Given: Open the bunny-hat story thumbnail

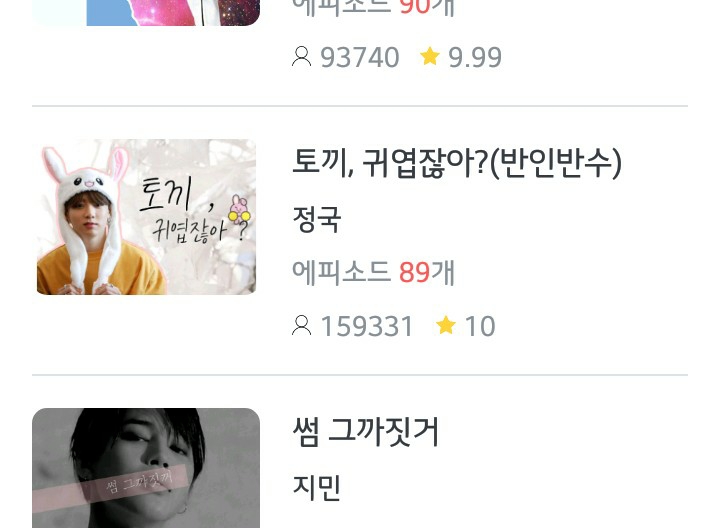Looking at the screenshot, I should [146, 217].
